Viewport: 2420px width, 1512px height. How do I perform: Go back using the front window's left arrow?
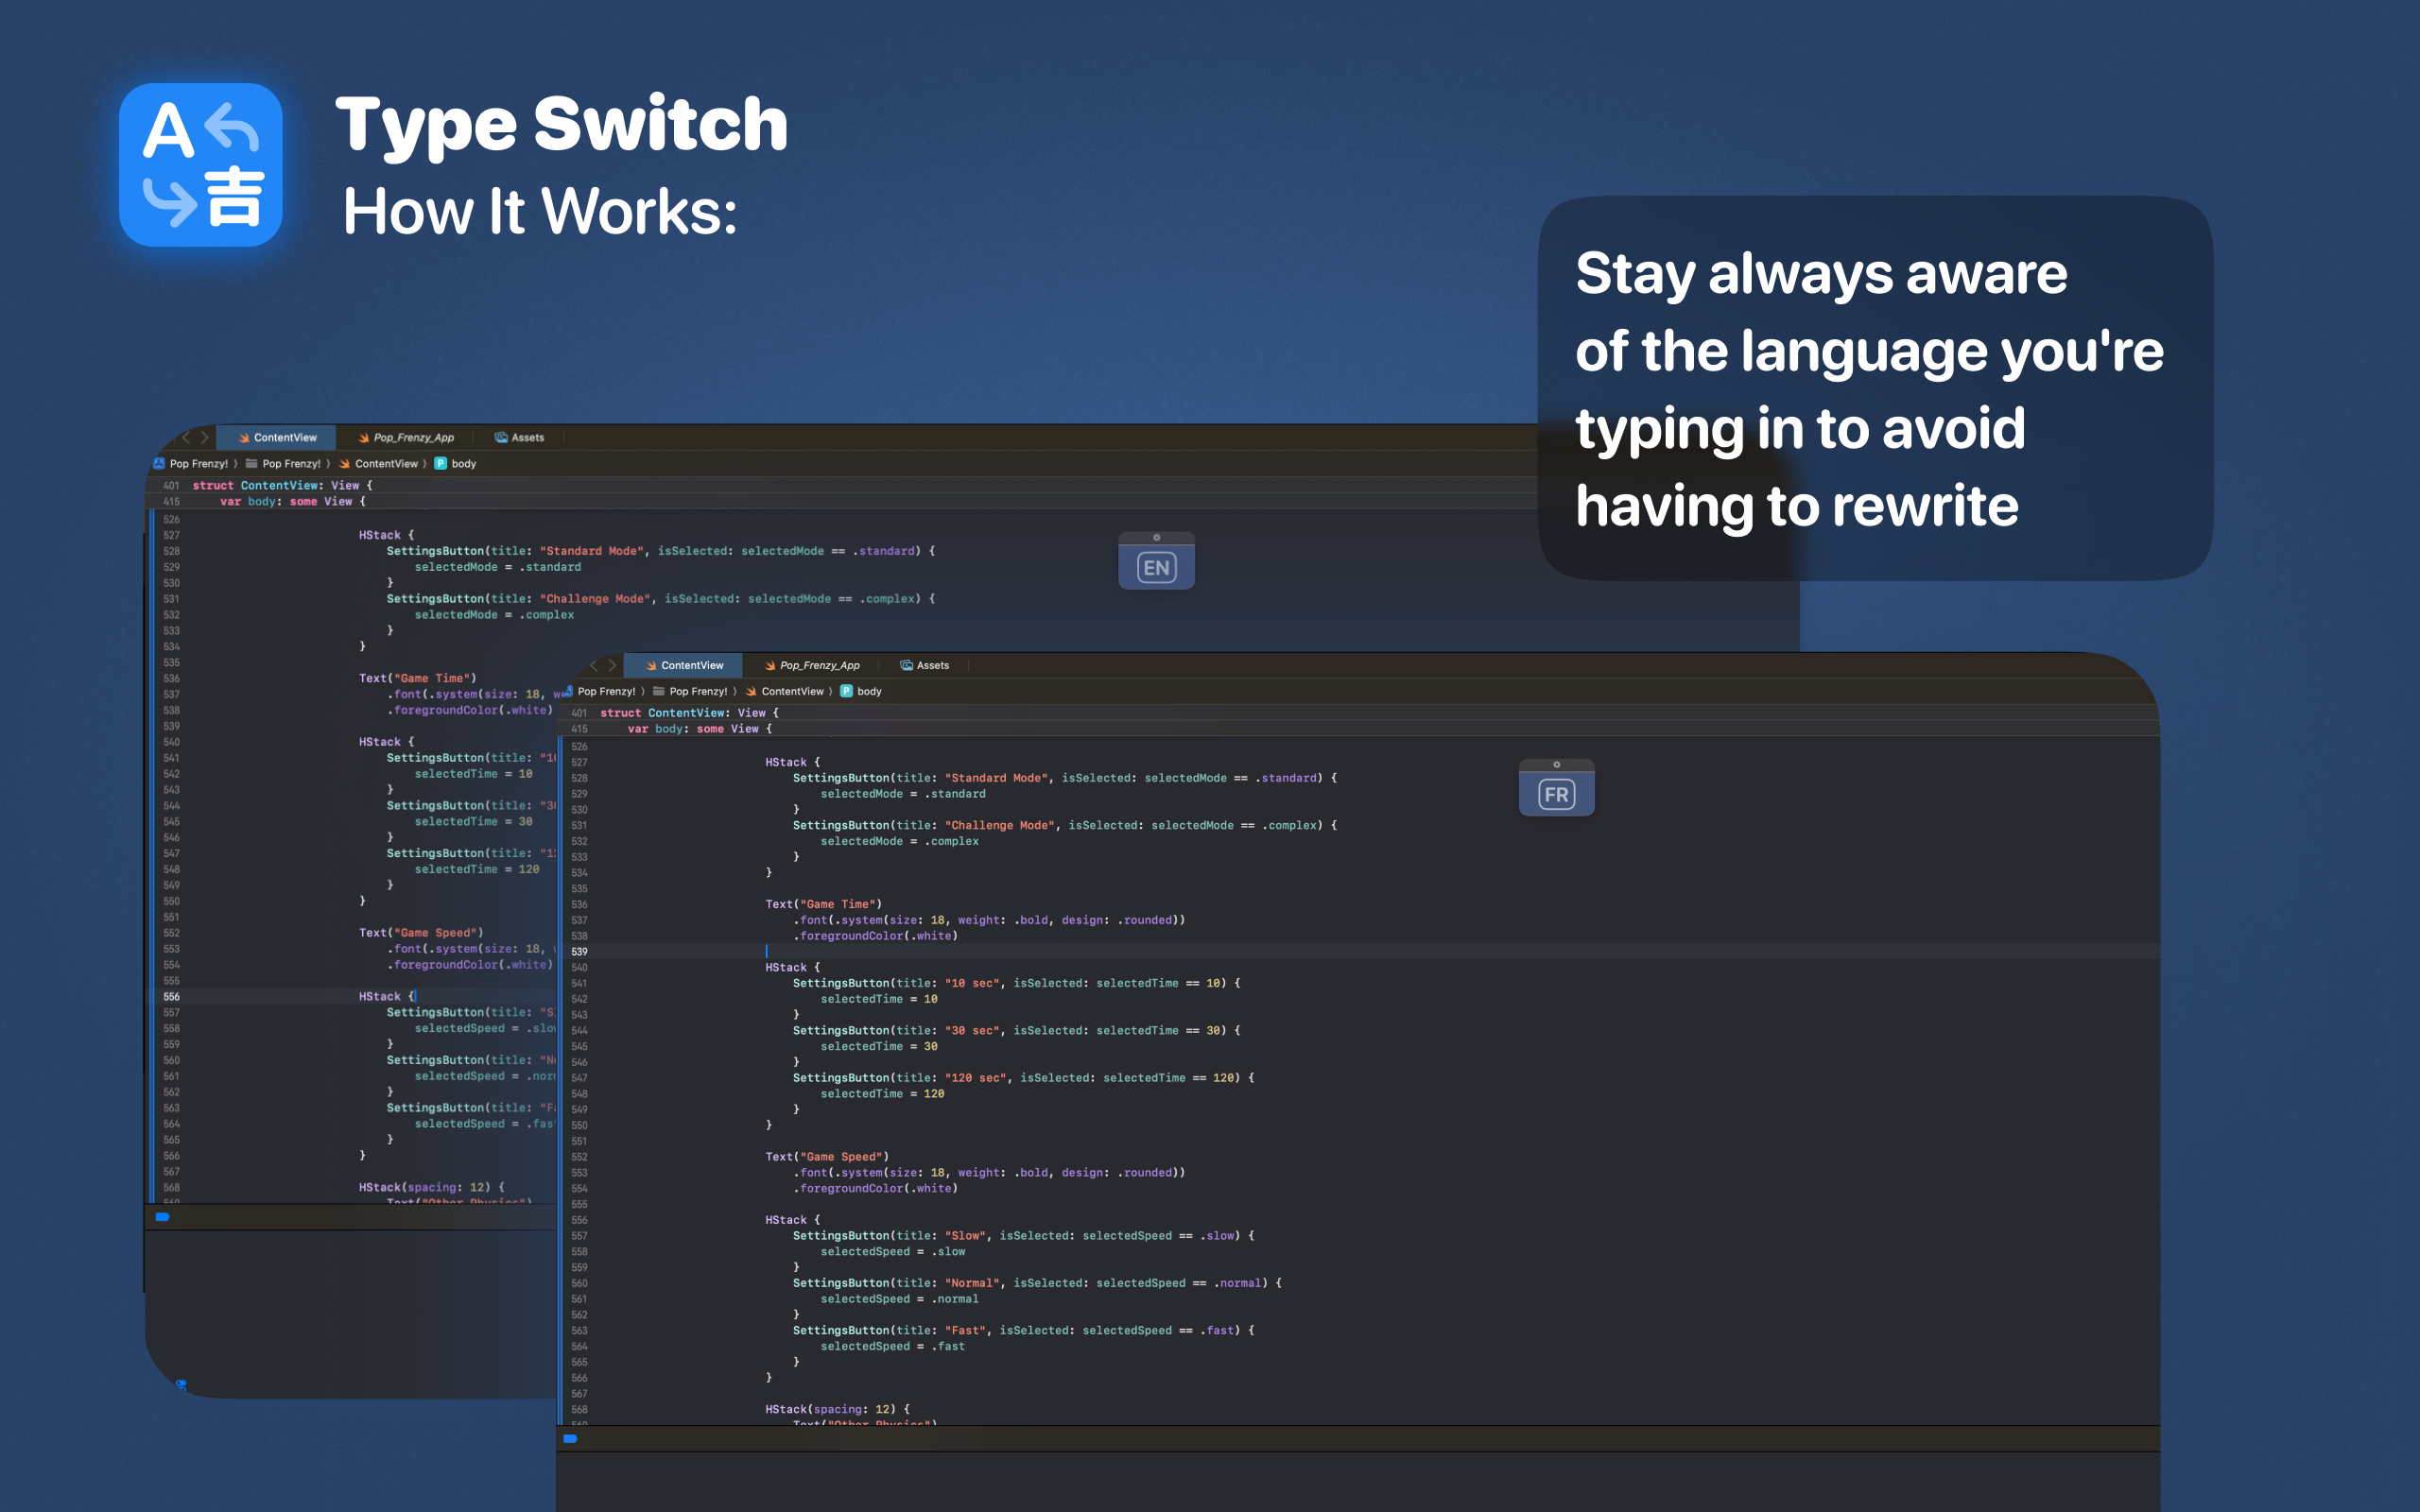[x=593, y=665]
